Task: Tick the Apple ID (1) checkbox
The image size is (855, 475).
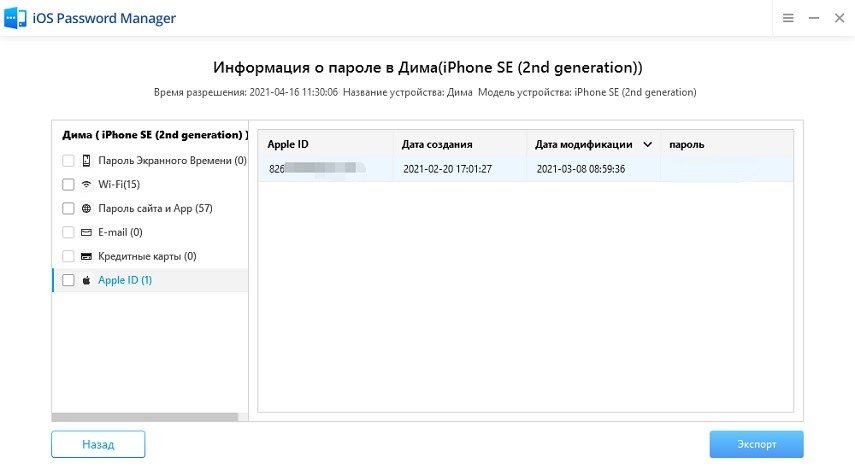Action: pyautogui.click(x=68, y=280)
